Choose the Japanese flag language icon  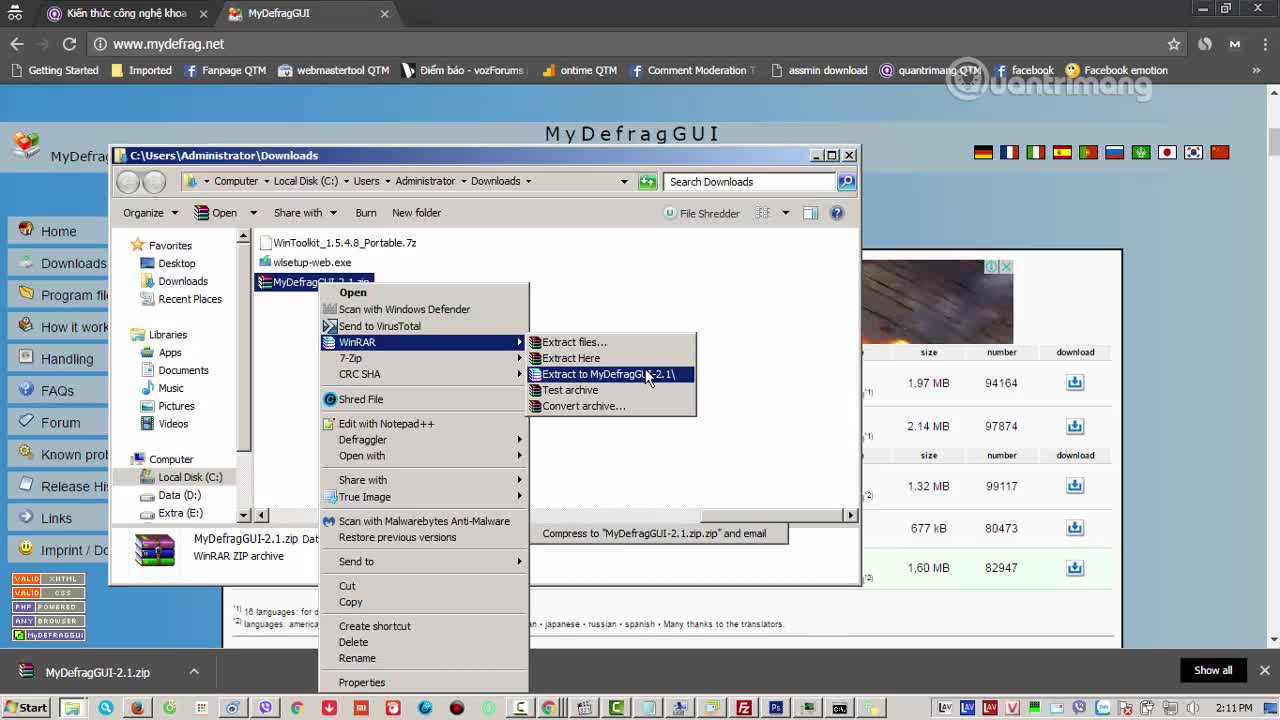[x=1167, y=152]
